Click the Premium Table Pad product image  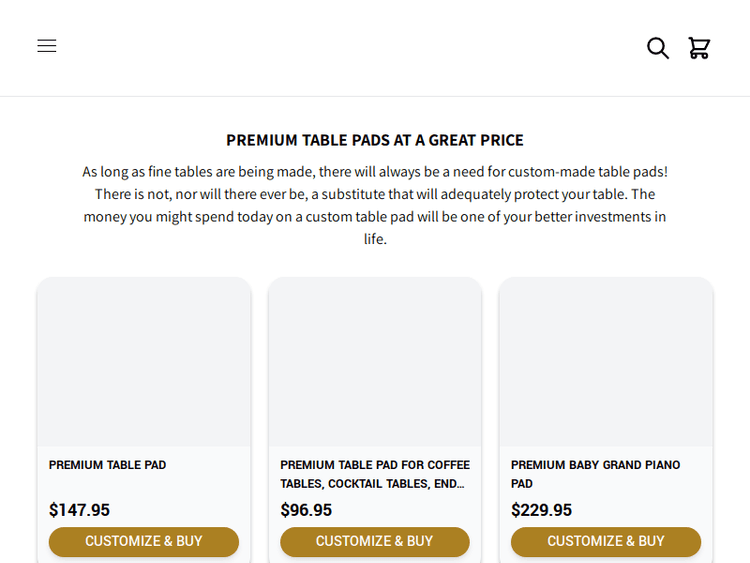(x=144, y=362)
